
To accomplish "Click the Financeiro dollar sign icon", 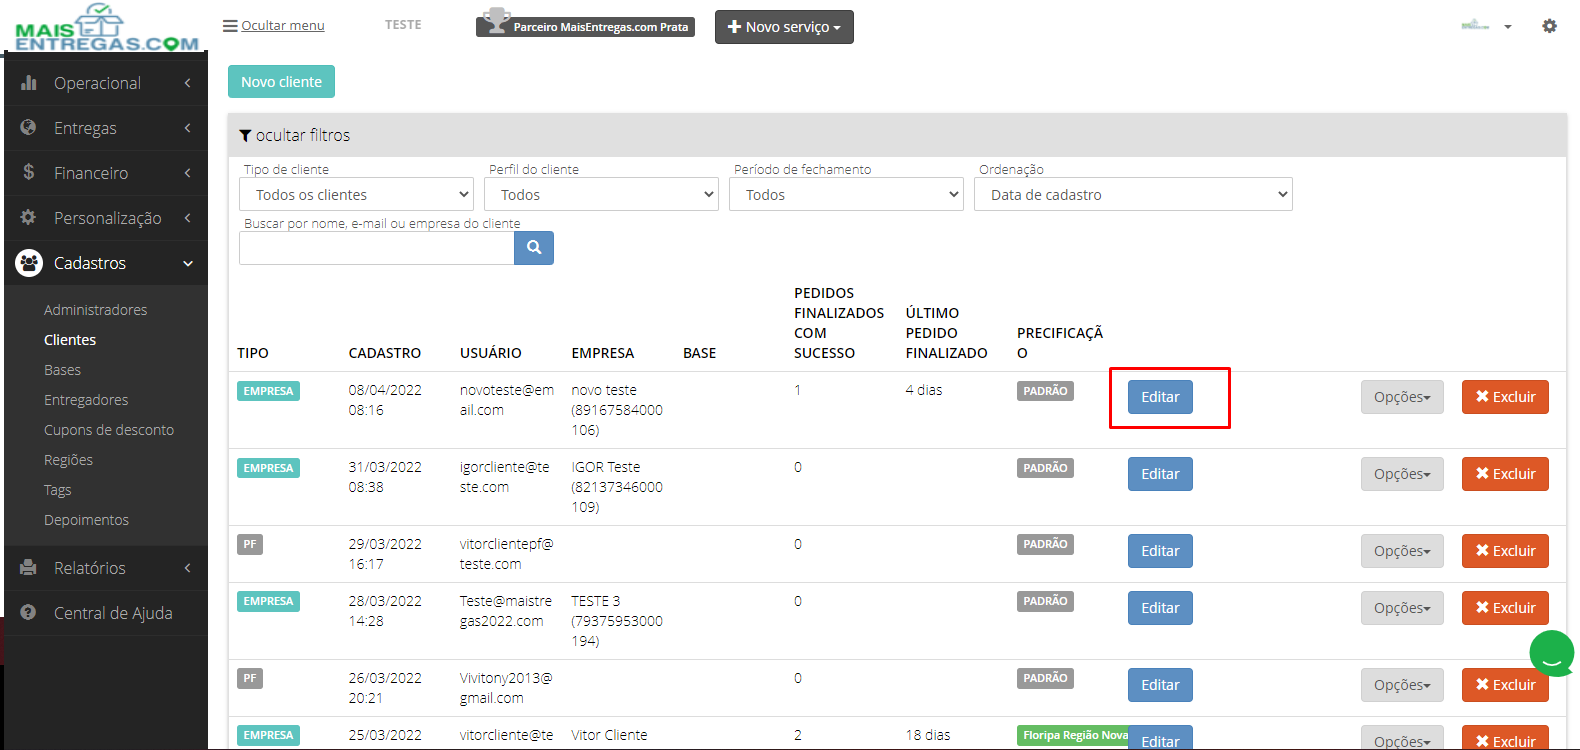I will point(29,173).
